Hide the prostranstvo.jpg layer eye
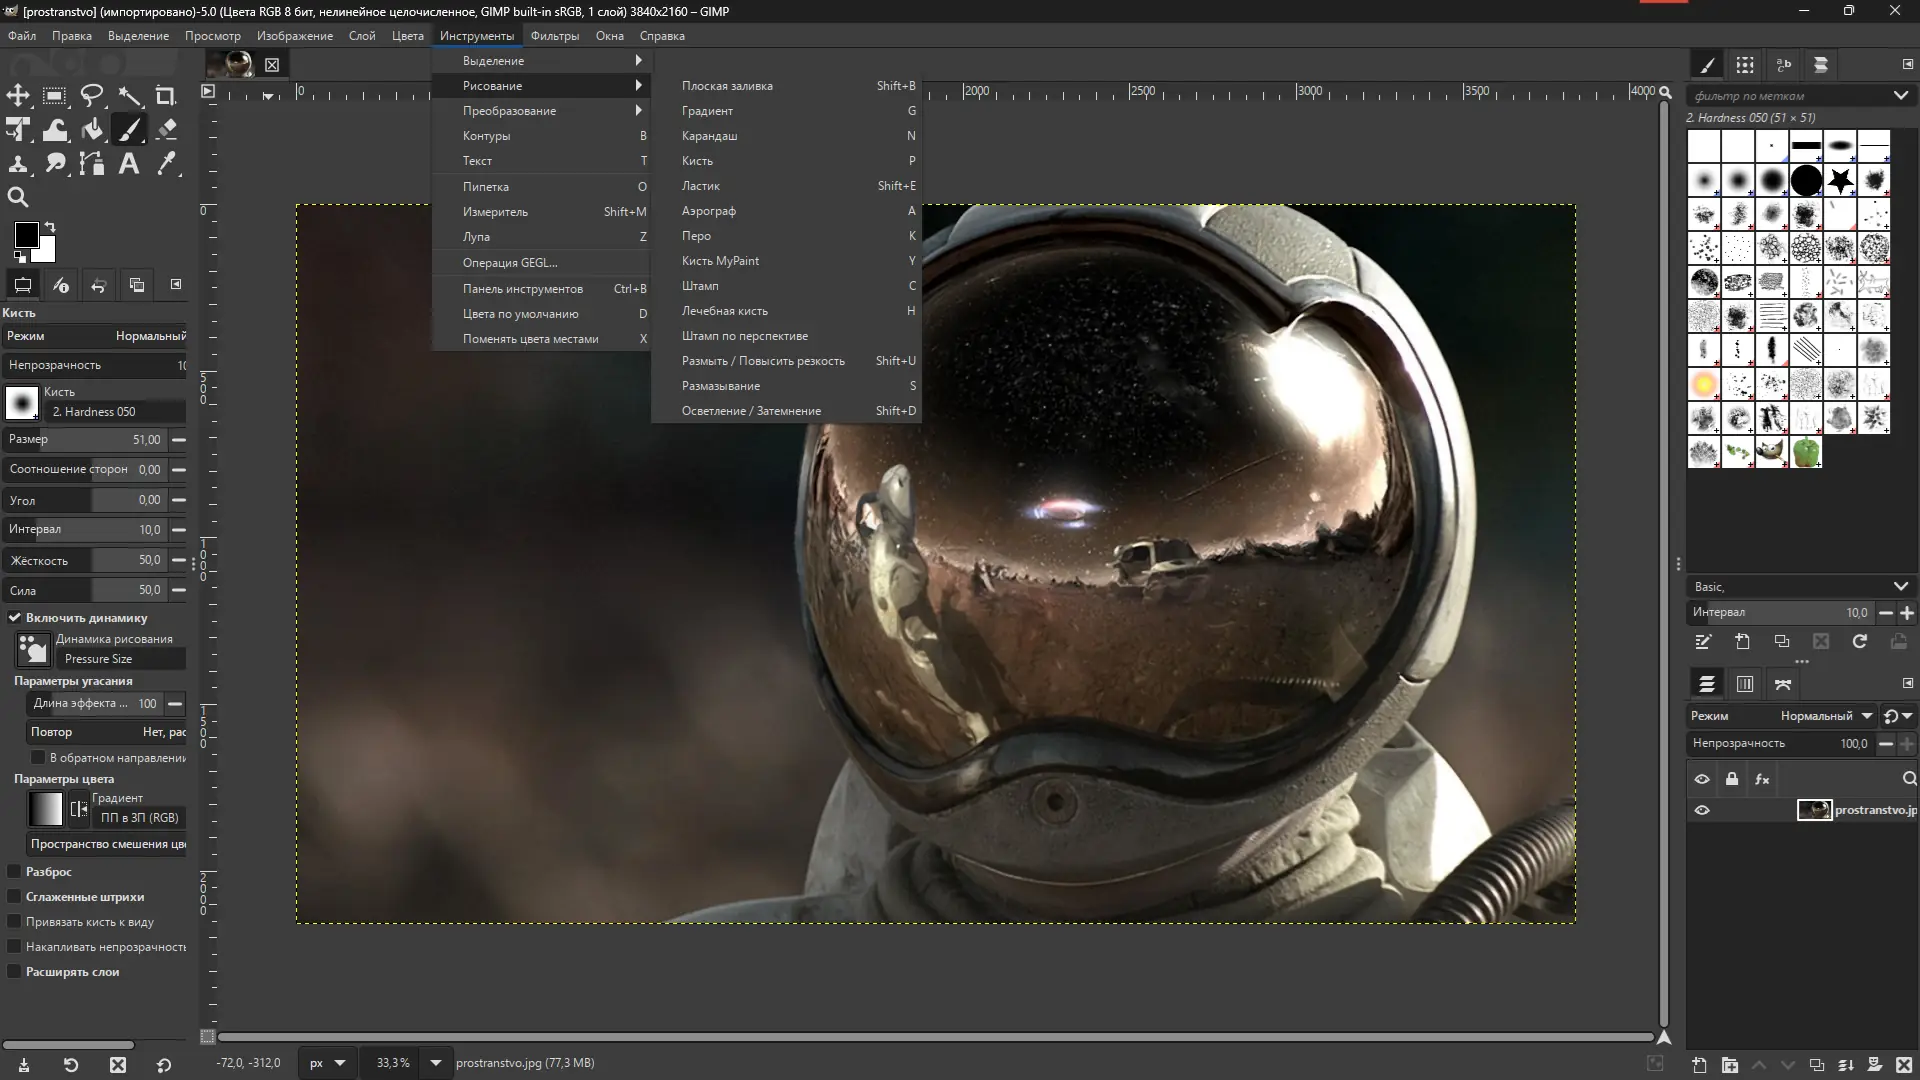 (x=1702, y=810)
